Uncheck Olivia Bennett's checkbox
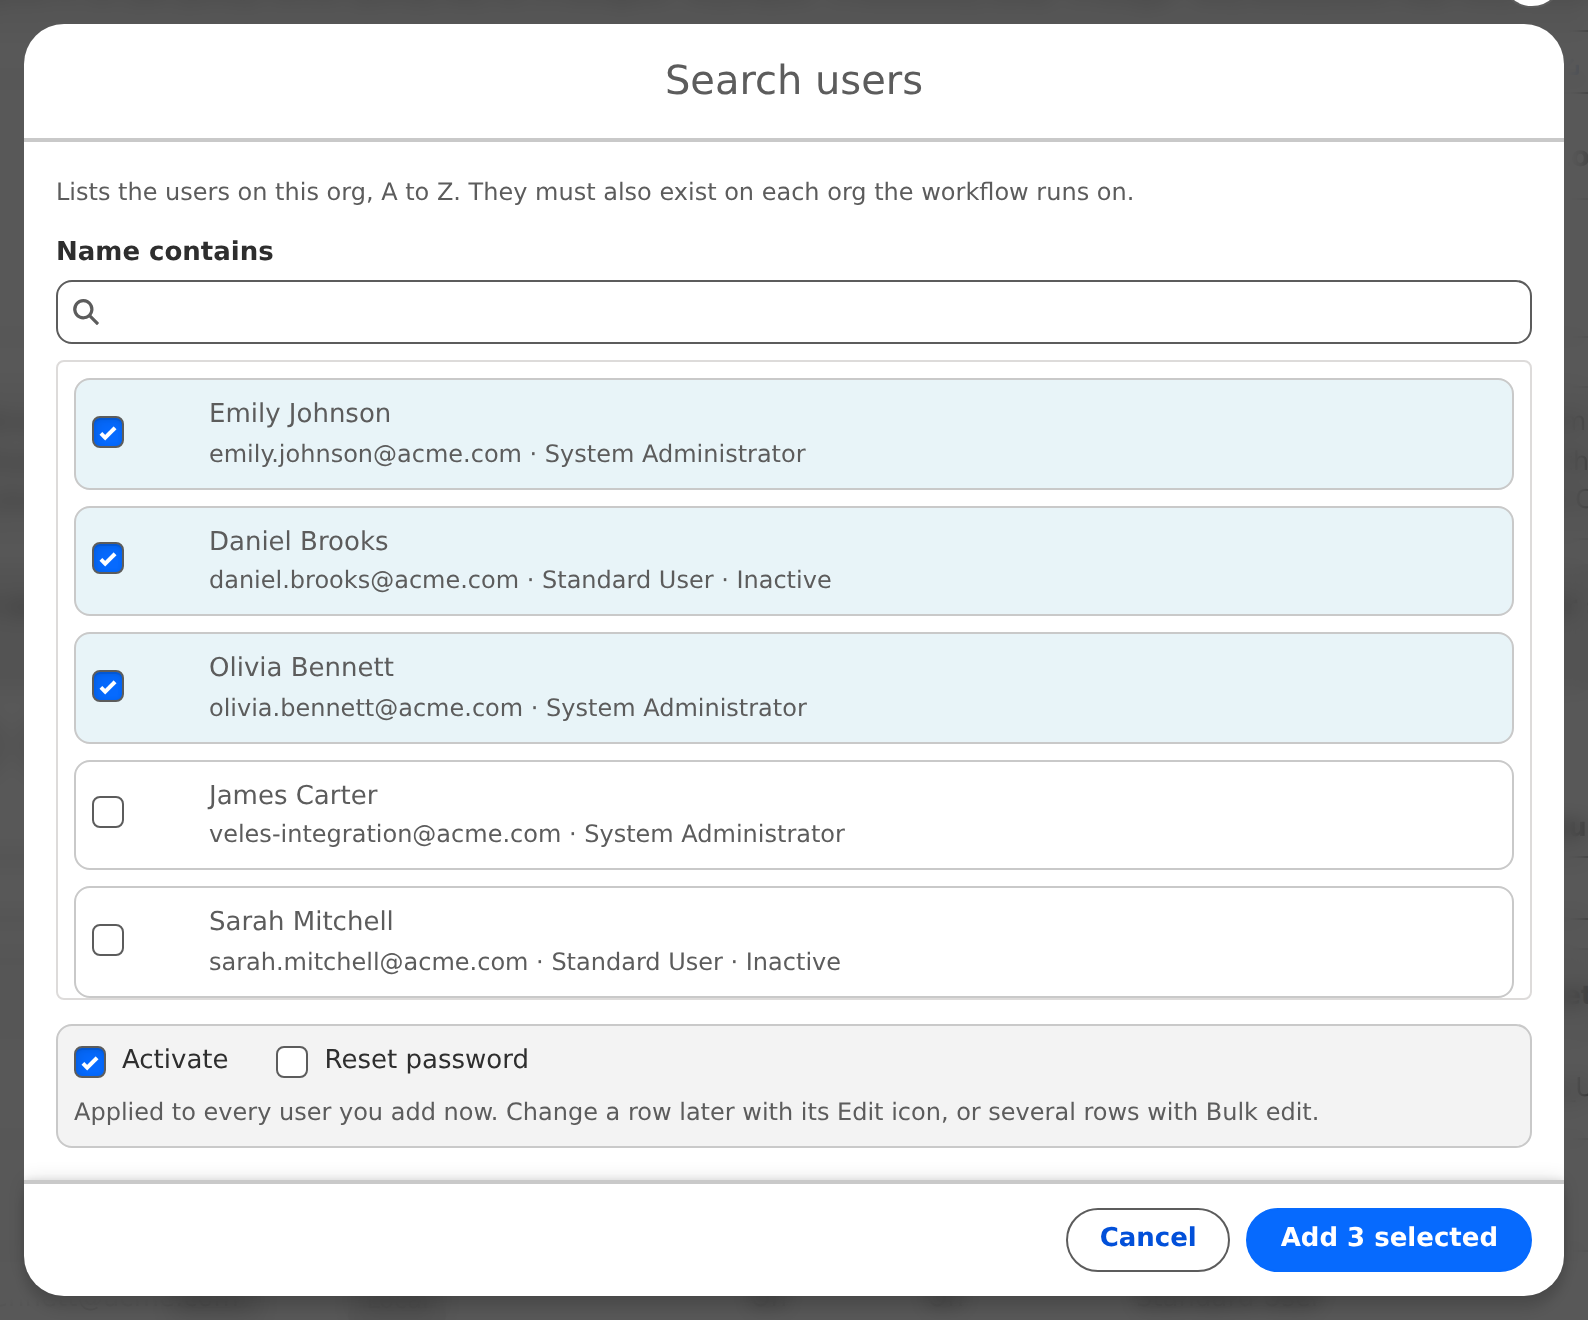The height and width of the screenshot is (1320, 1588). [108, 687]
